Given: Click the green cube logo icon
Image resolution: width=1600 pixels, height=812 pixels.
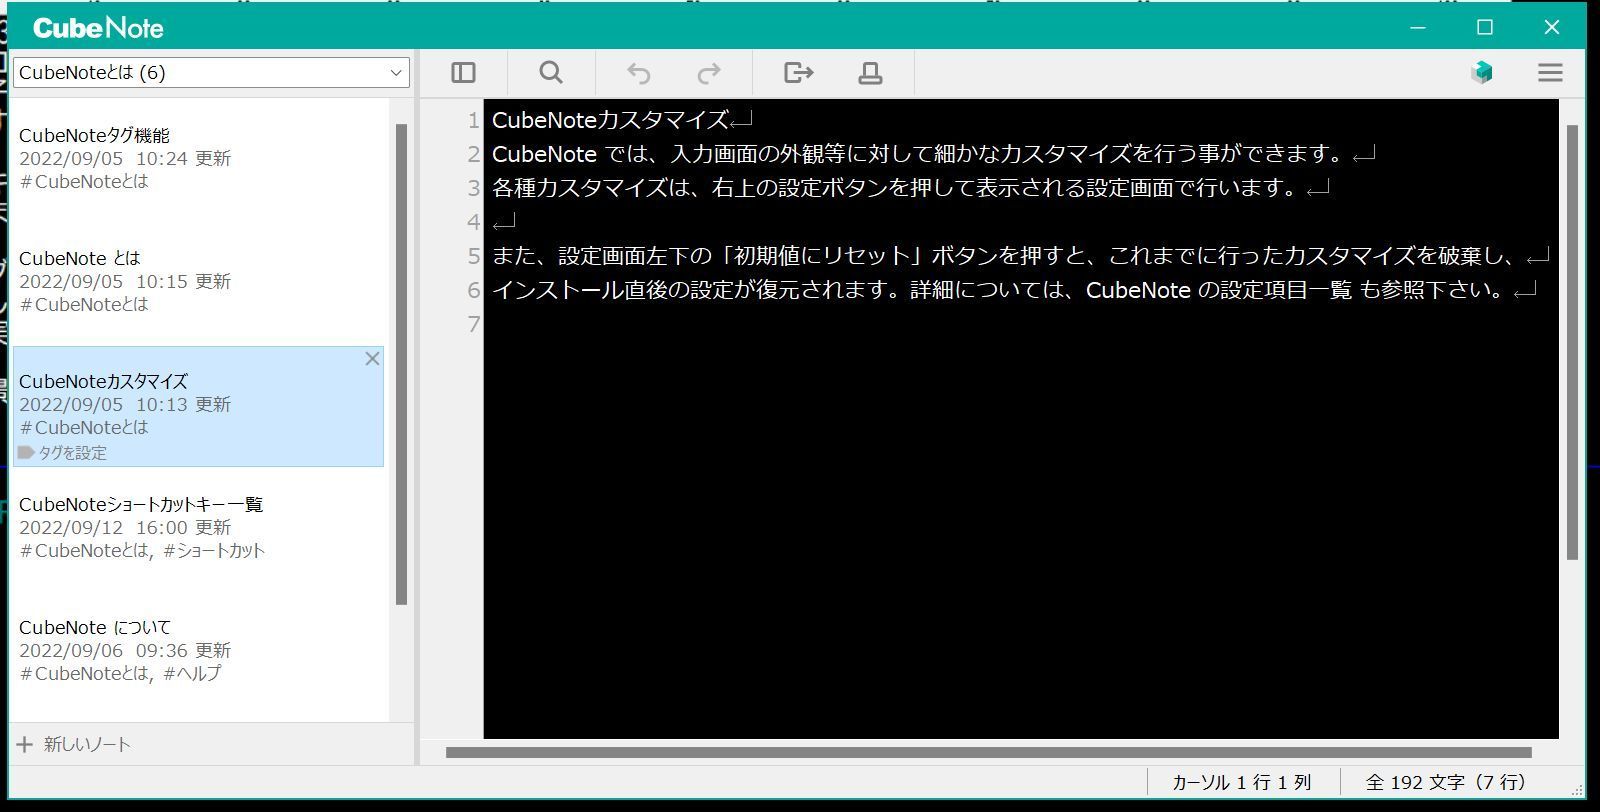Looking at the screenshot, I should click(x=1482, y=72).
